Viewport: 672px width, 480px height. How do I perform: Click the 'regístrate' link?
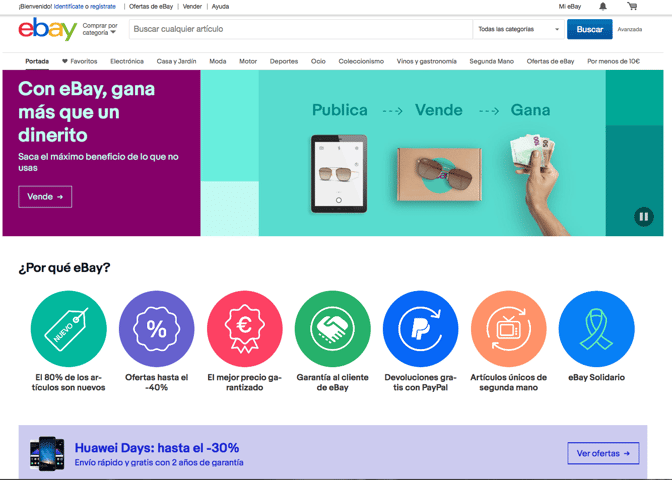pos(103,6)
